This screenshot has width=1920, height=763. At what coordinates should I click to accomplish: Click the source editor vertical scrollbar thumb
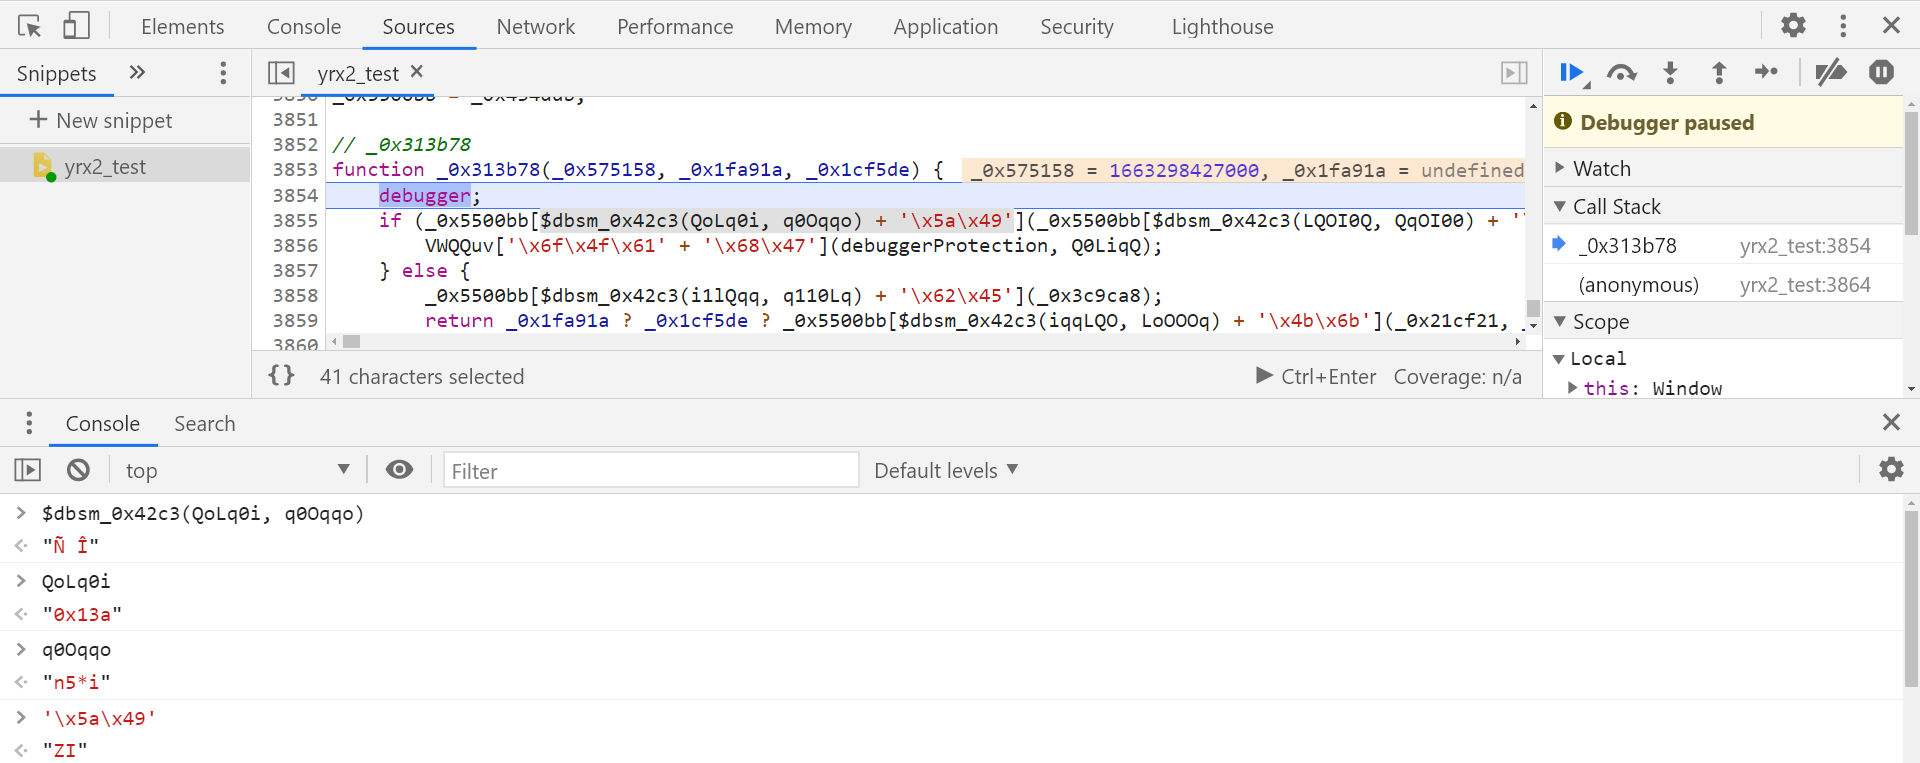[1533, 308]
